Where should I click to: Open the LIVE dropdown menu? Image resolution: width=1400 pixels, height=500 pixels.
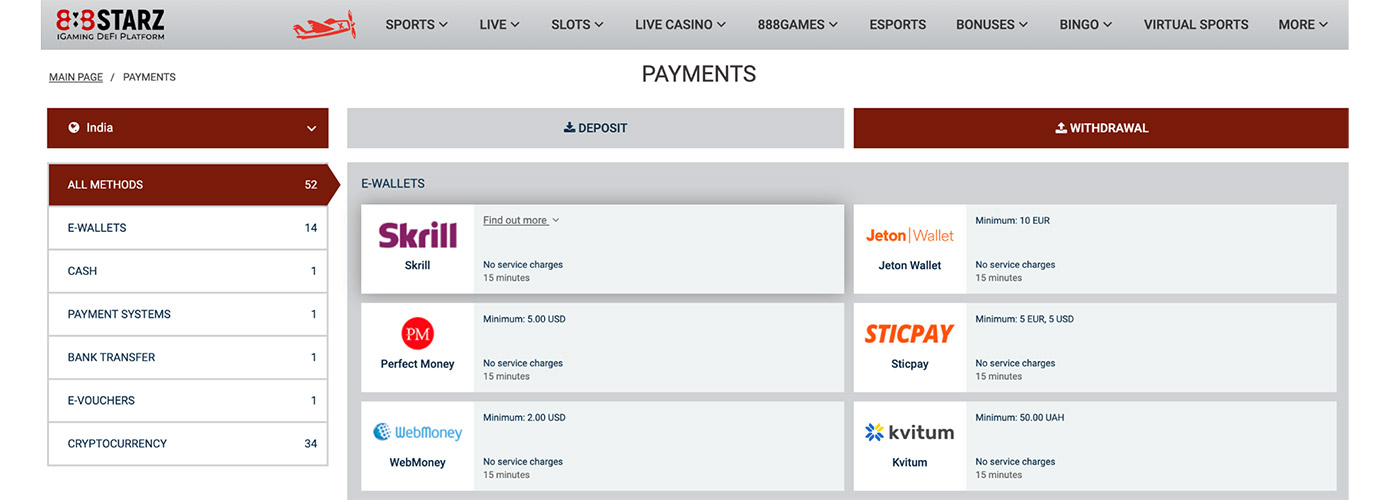click(x=499, y=25)
